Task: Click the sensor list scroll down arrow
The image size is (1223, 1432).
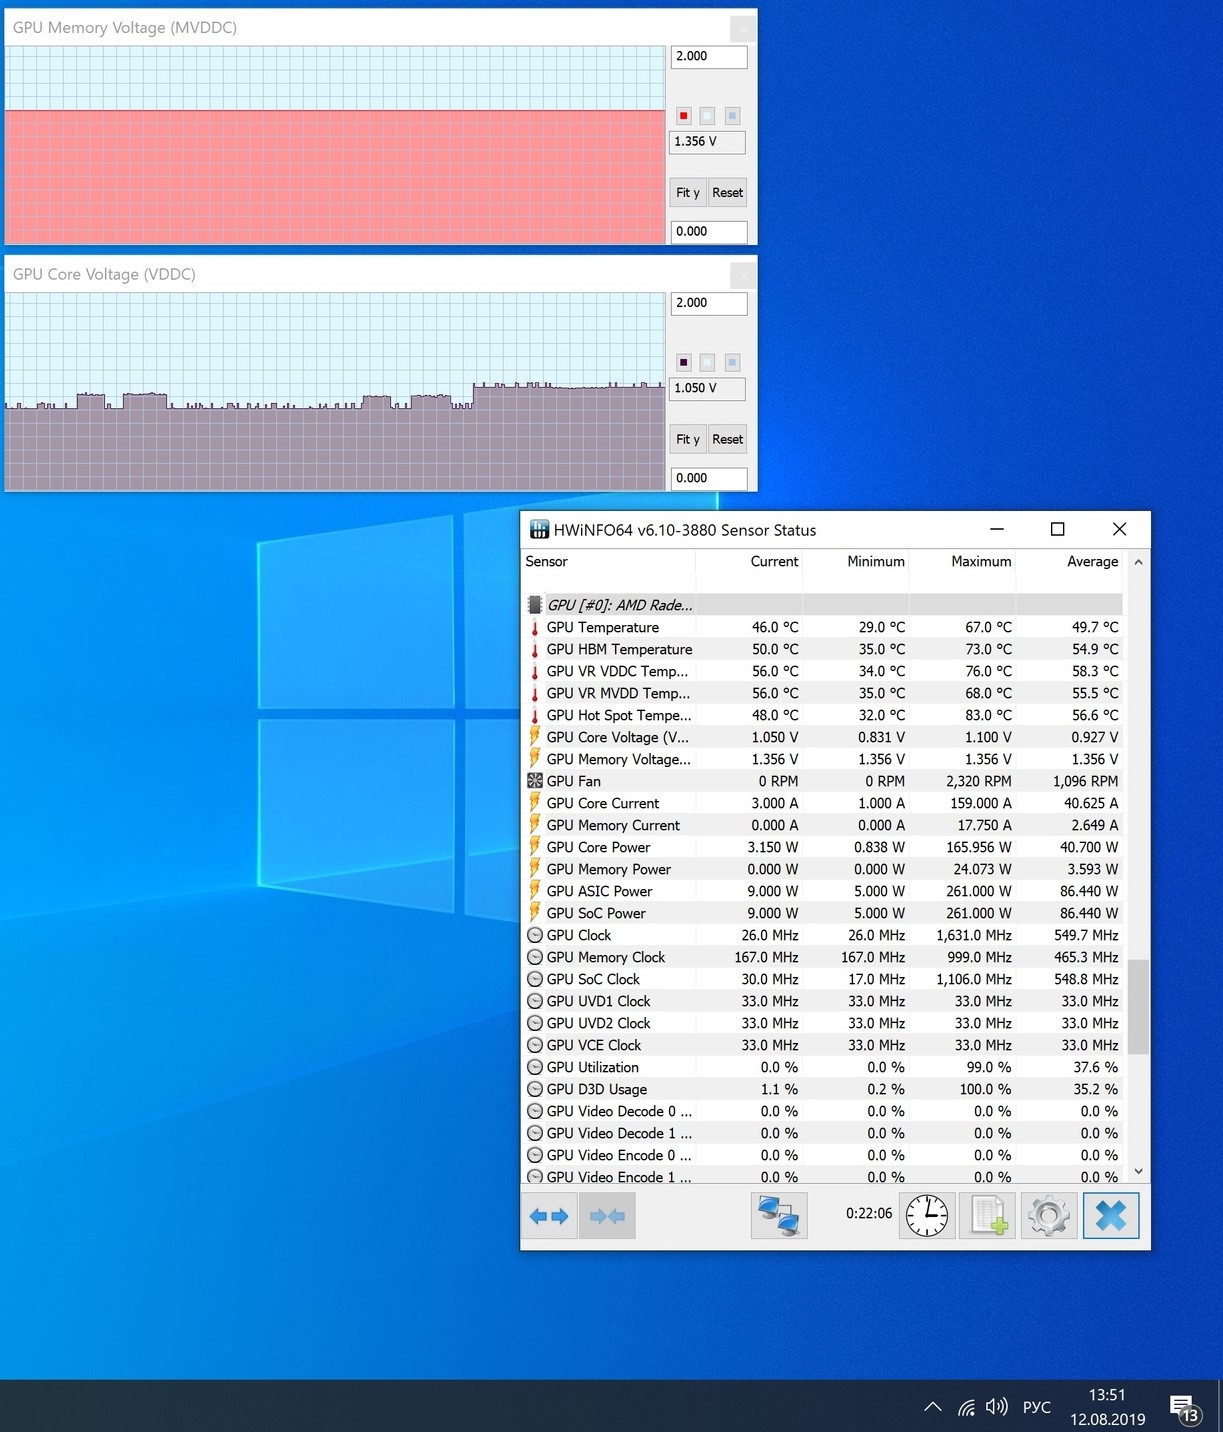Action: tap(1138, 1172)
